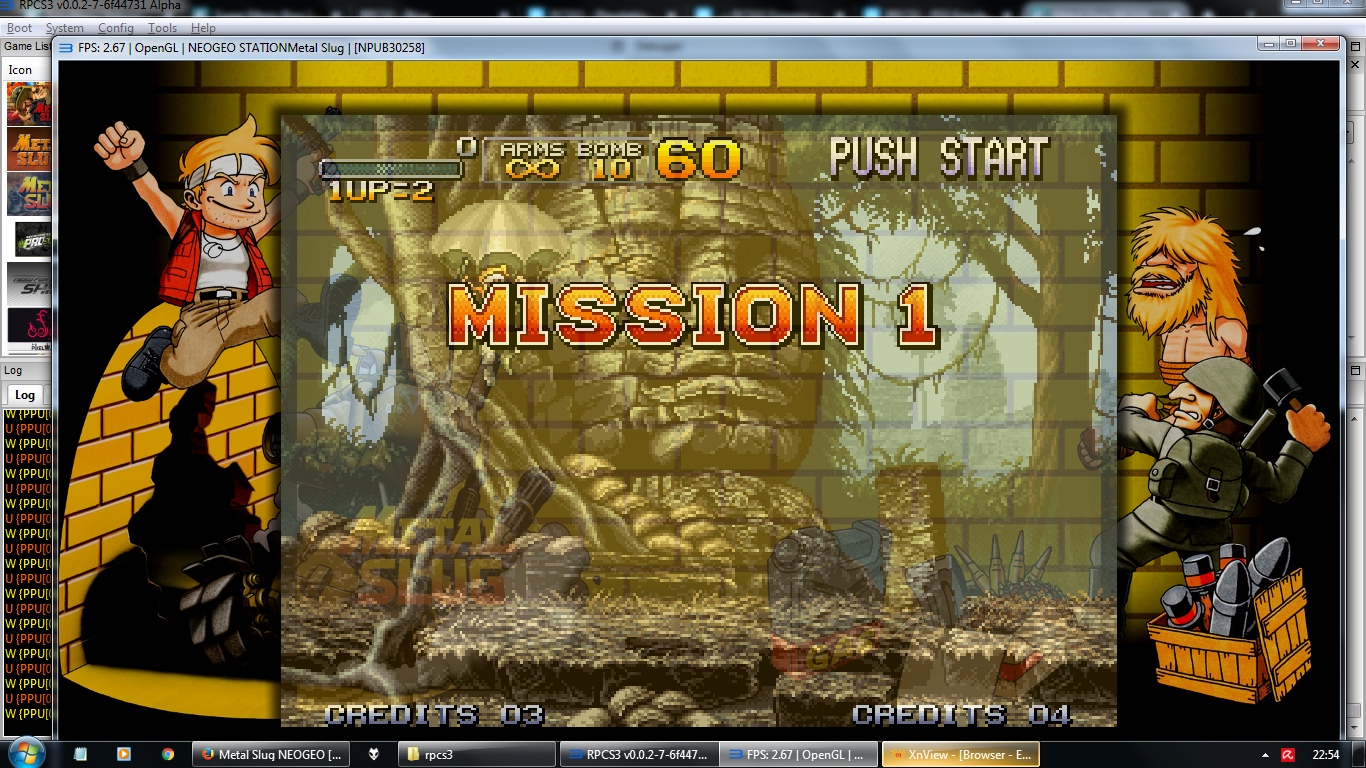Click the RPCS3 main window title bar icon
This screenshot has width=1366, height=768.
pos(8,6)
